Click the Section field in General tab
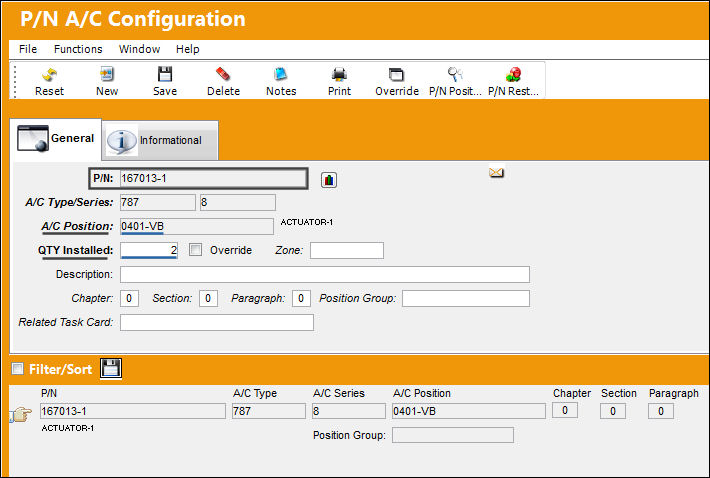 (208, 298)
